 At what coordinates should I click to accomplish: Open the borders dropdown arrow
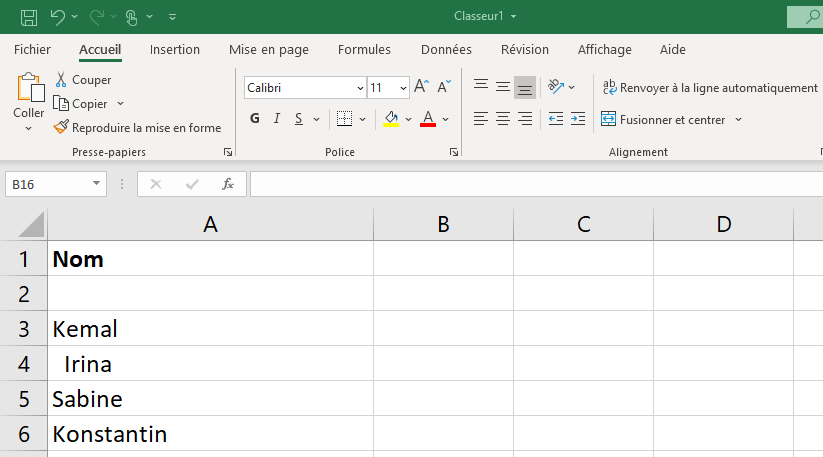click(362, 120)
